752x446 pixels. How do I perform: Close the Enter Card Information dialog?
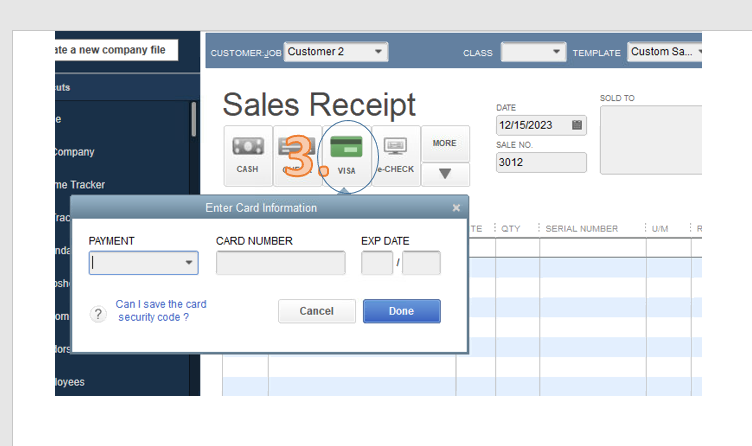tap(456, 208)
